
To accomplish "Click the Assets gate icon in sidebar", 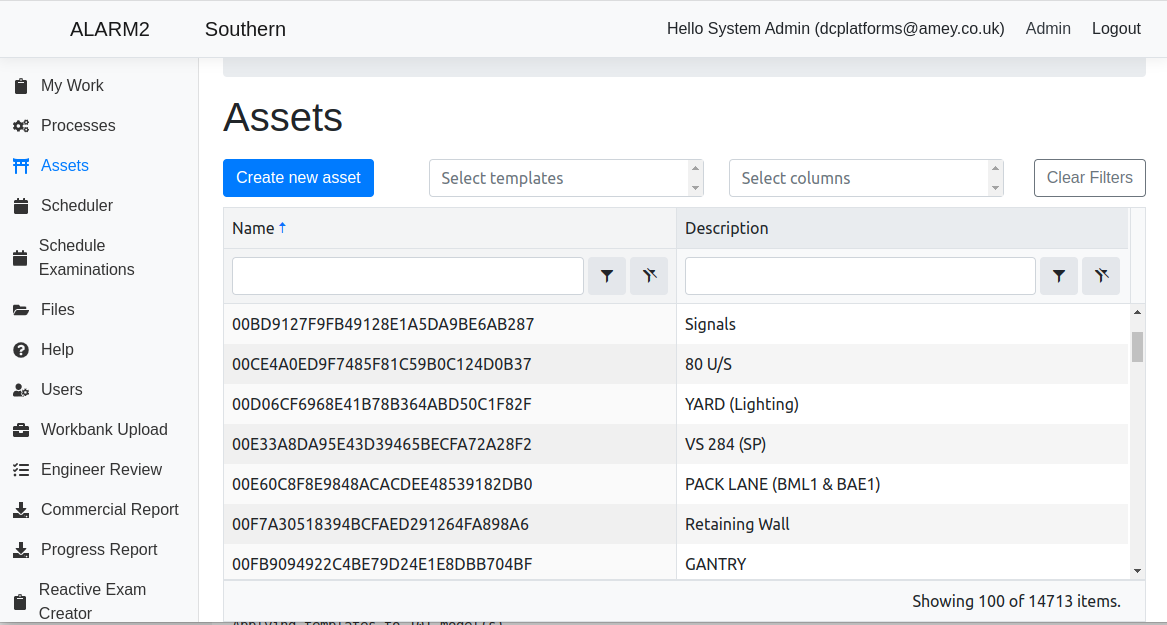I will pyautogui.click(x=21, y=166).
